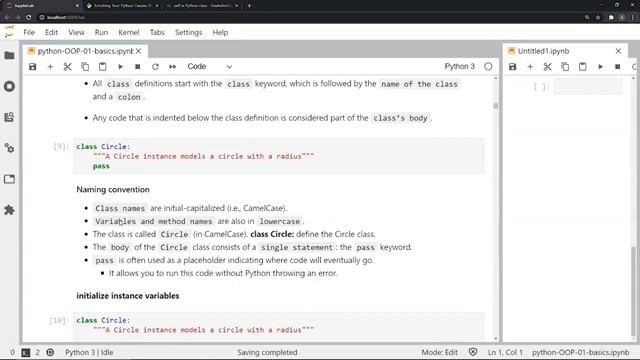Cut cells in Untitled1 notebook
The image size is (640, 360).
point(548,67)
